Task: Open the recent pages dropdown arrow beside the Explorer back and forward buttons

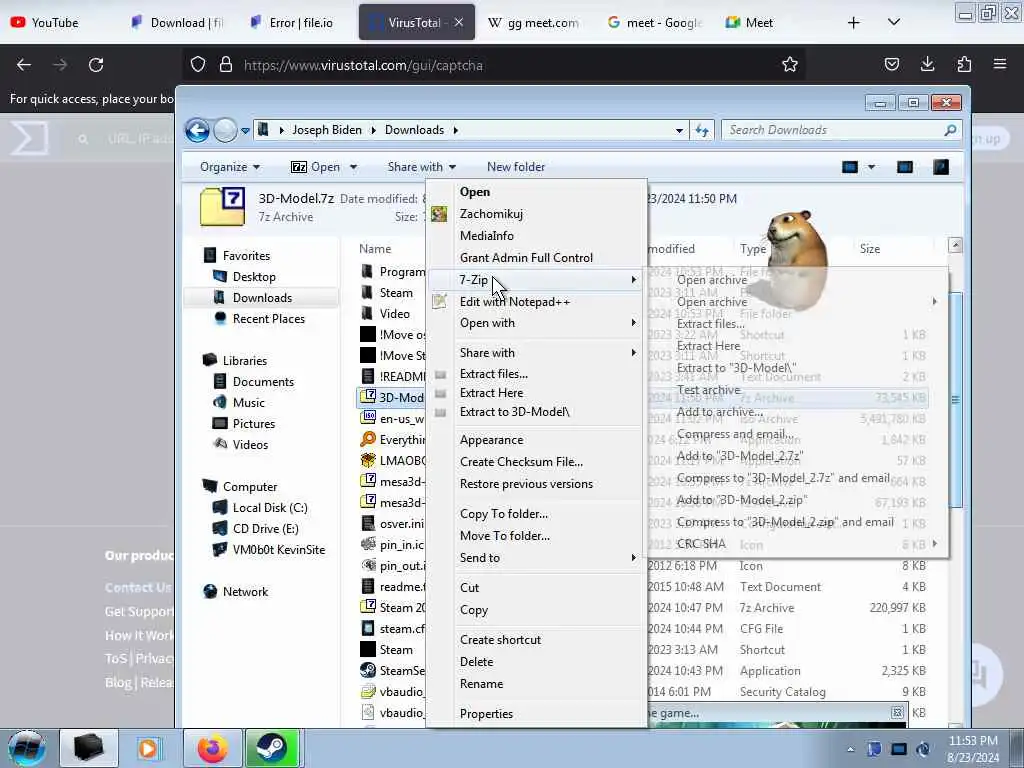Action: (x=246, y=131)
